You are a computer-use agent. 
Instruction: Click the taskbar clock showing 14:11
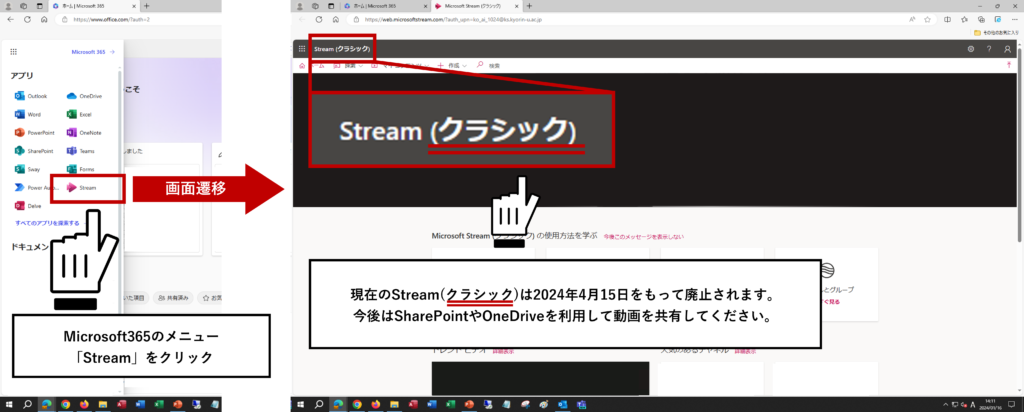pyautogui.click(x=990, y=404)
